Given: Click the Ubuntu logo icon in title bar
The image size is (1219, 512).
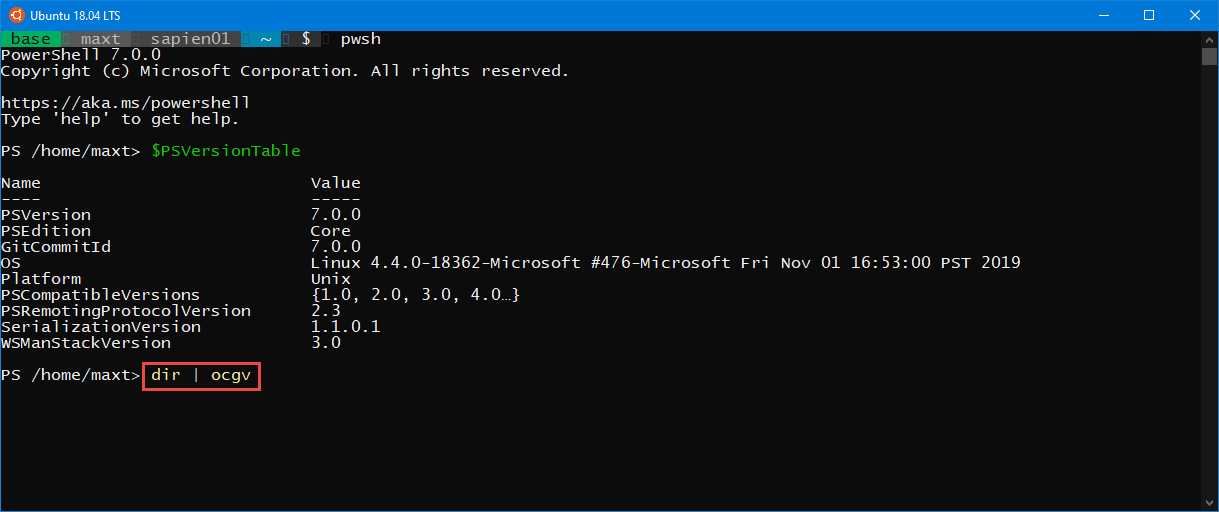Looking at the screenshot, I should point(16,15).
